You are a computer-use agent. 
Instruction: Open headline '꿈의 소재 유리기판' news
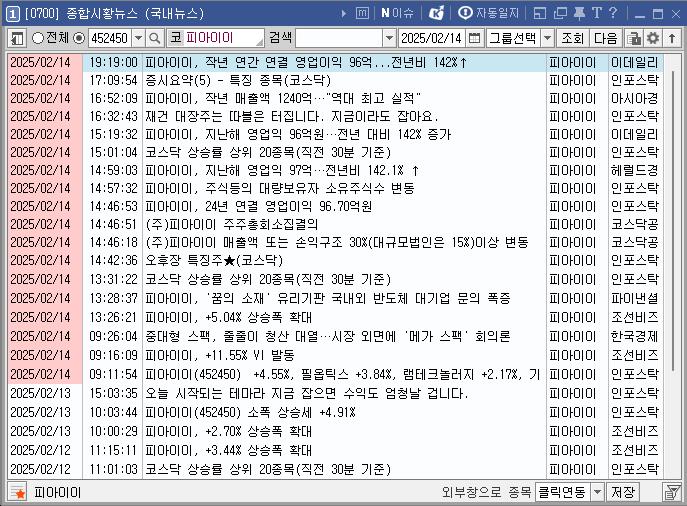(328, 299)
